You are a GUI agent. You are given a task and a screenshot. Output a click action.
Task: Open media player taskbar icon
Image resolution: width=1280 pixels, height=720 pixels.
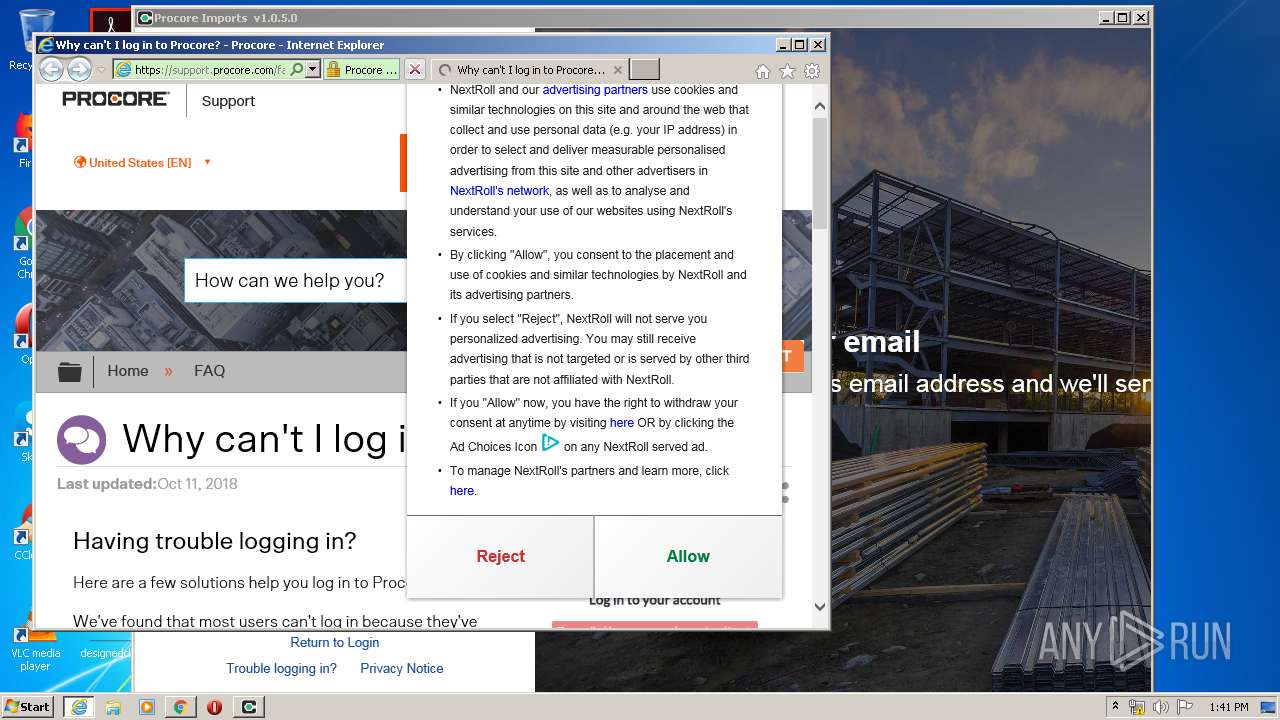click(x=146, y=707)
